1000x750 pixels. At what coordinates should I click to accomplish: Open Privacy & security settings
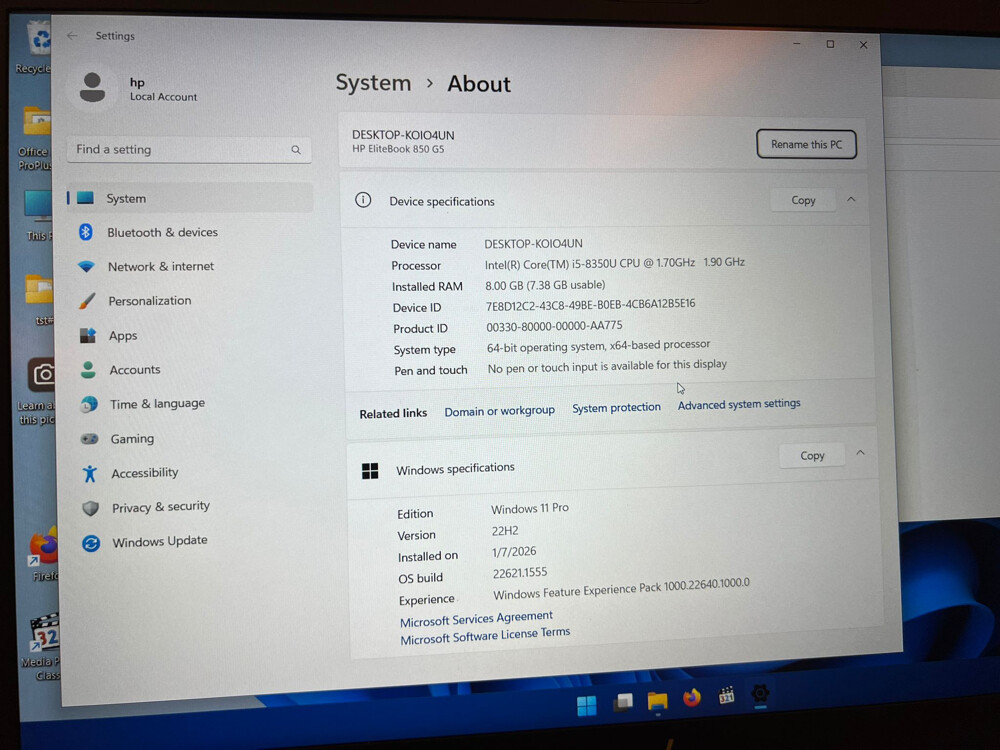coord(161,507)
